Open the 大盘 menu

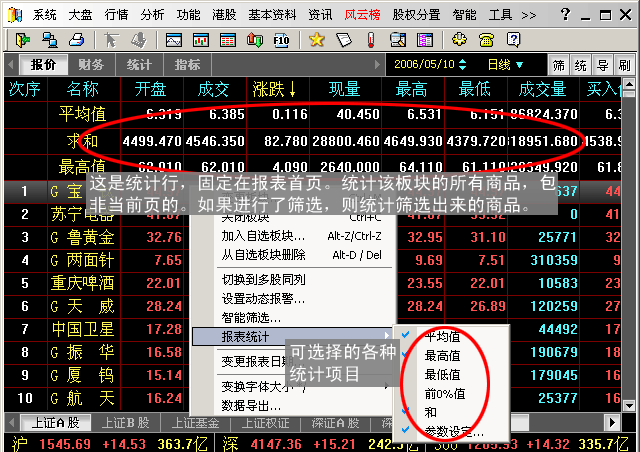80,15
